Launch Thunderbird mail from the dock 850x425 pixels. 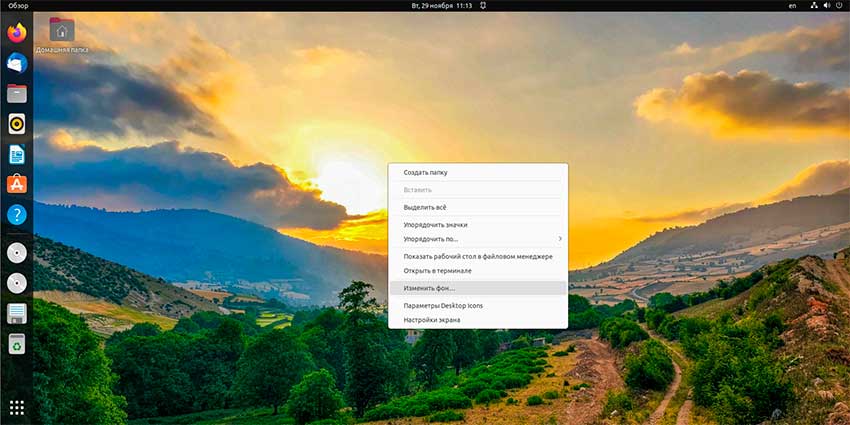16,63
